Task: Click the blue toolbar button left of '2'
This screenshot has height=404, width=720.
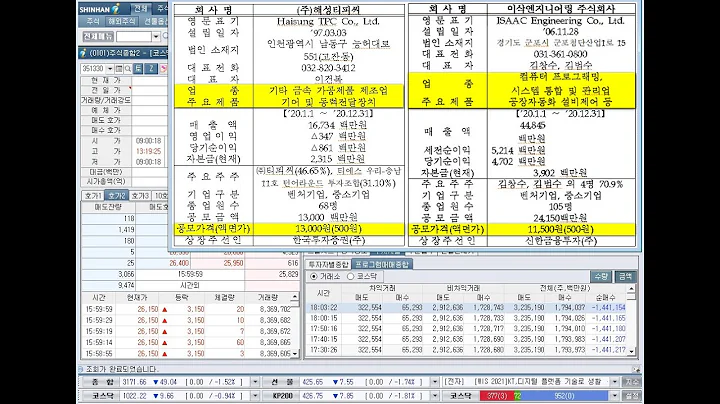Action: (138, 69)
